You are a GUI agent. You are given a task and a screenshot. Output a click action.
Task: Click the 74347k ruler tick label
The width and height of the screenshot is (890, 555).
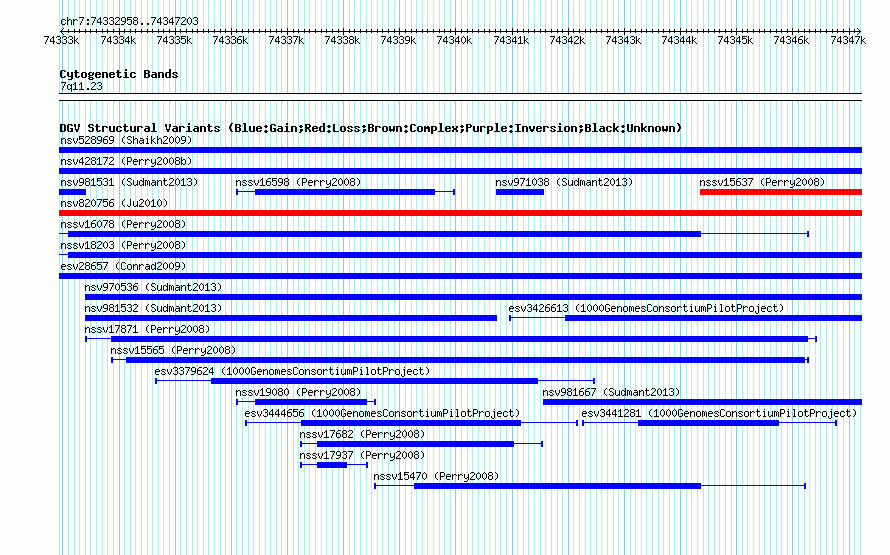(848, 40)
